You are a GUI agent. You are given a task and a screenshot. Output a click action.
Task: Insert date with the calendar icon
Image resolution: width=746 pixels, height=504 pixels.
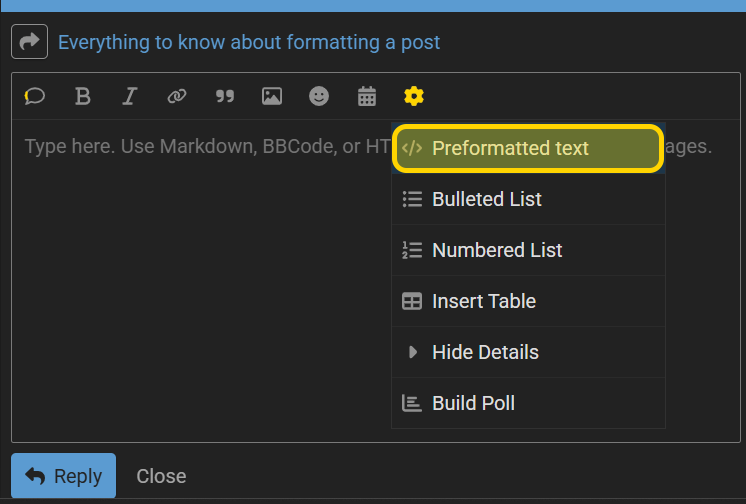click(x=367, y=97)
